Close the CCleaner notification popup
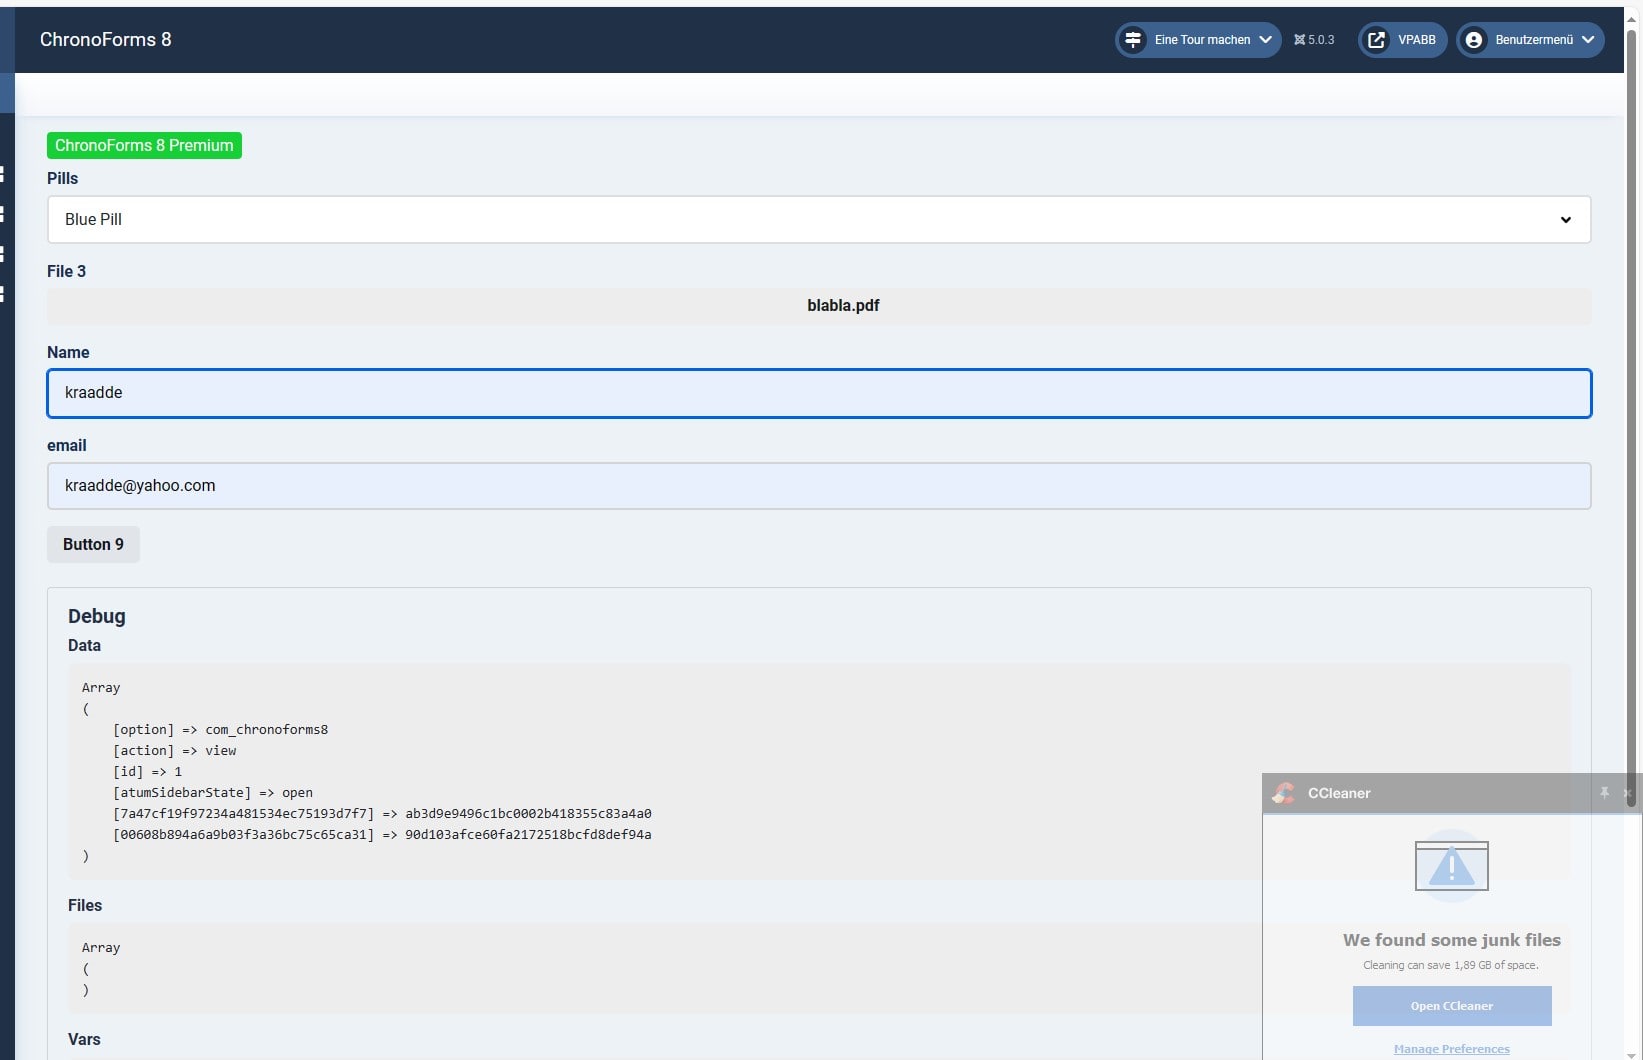Viewport: 1643px width, 1060px height. click(x=1627, y=793)
